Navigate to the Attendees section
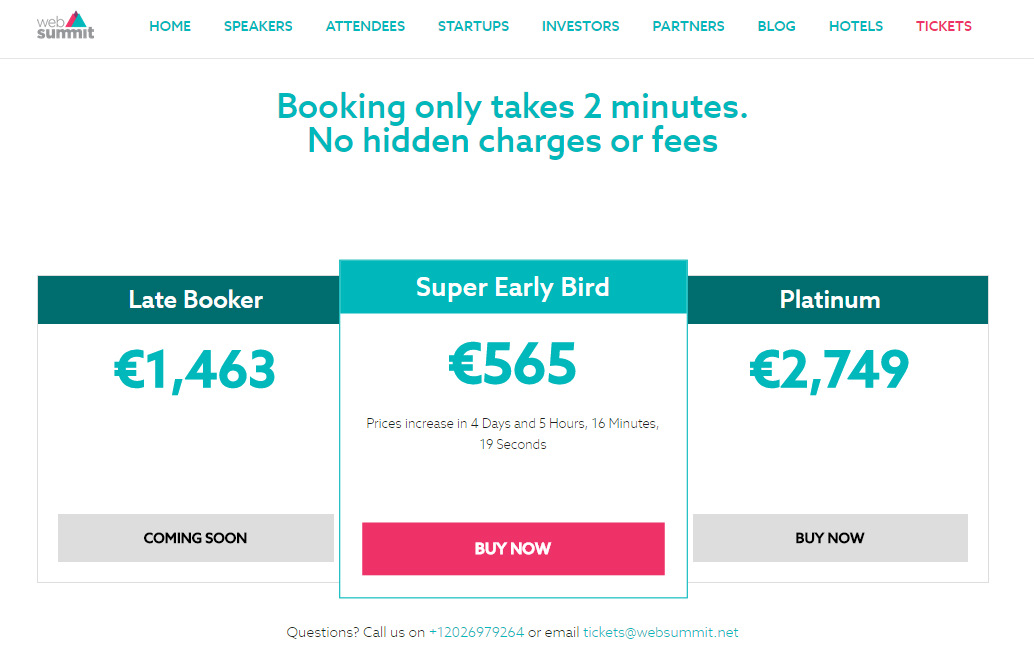Screen dimensions: 1034x658 click(x=365, y=26)
